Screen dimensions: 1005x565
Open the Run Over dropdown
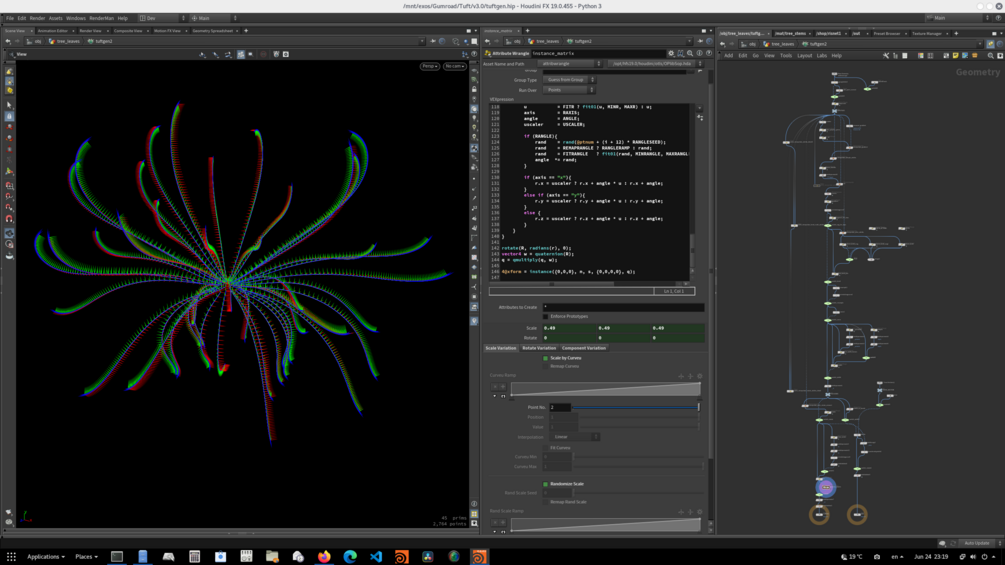click(x=570, y=90)
